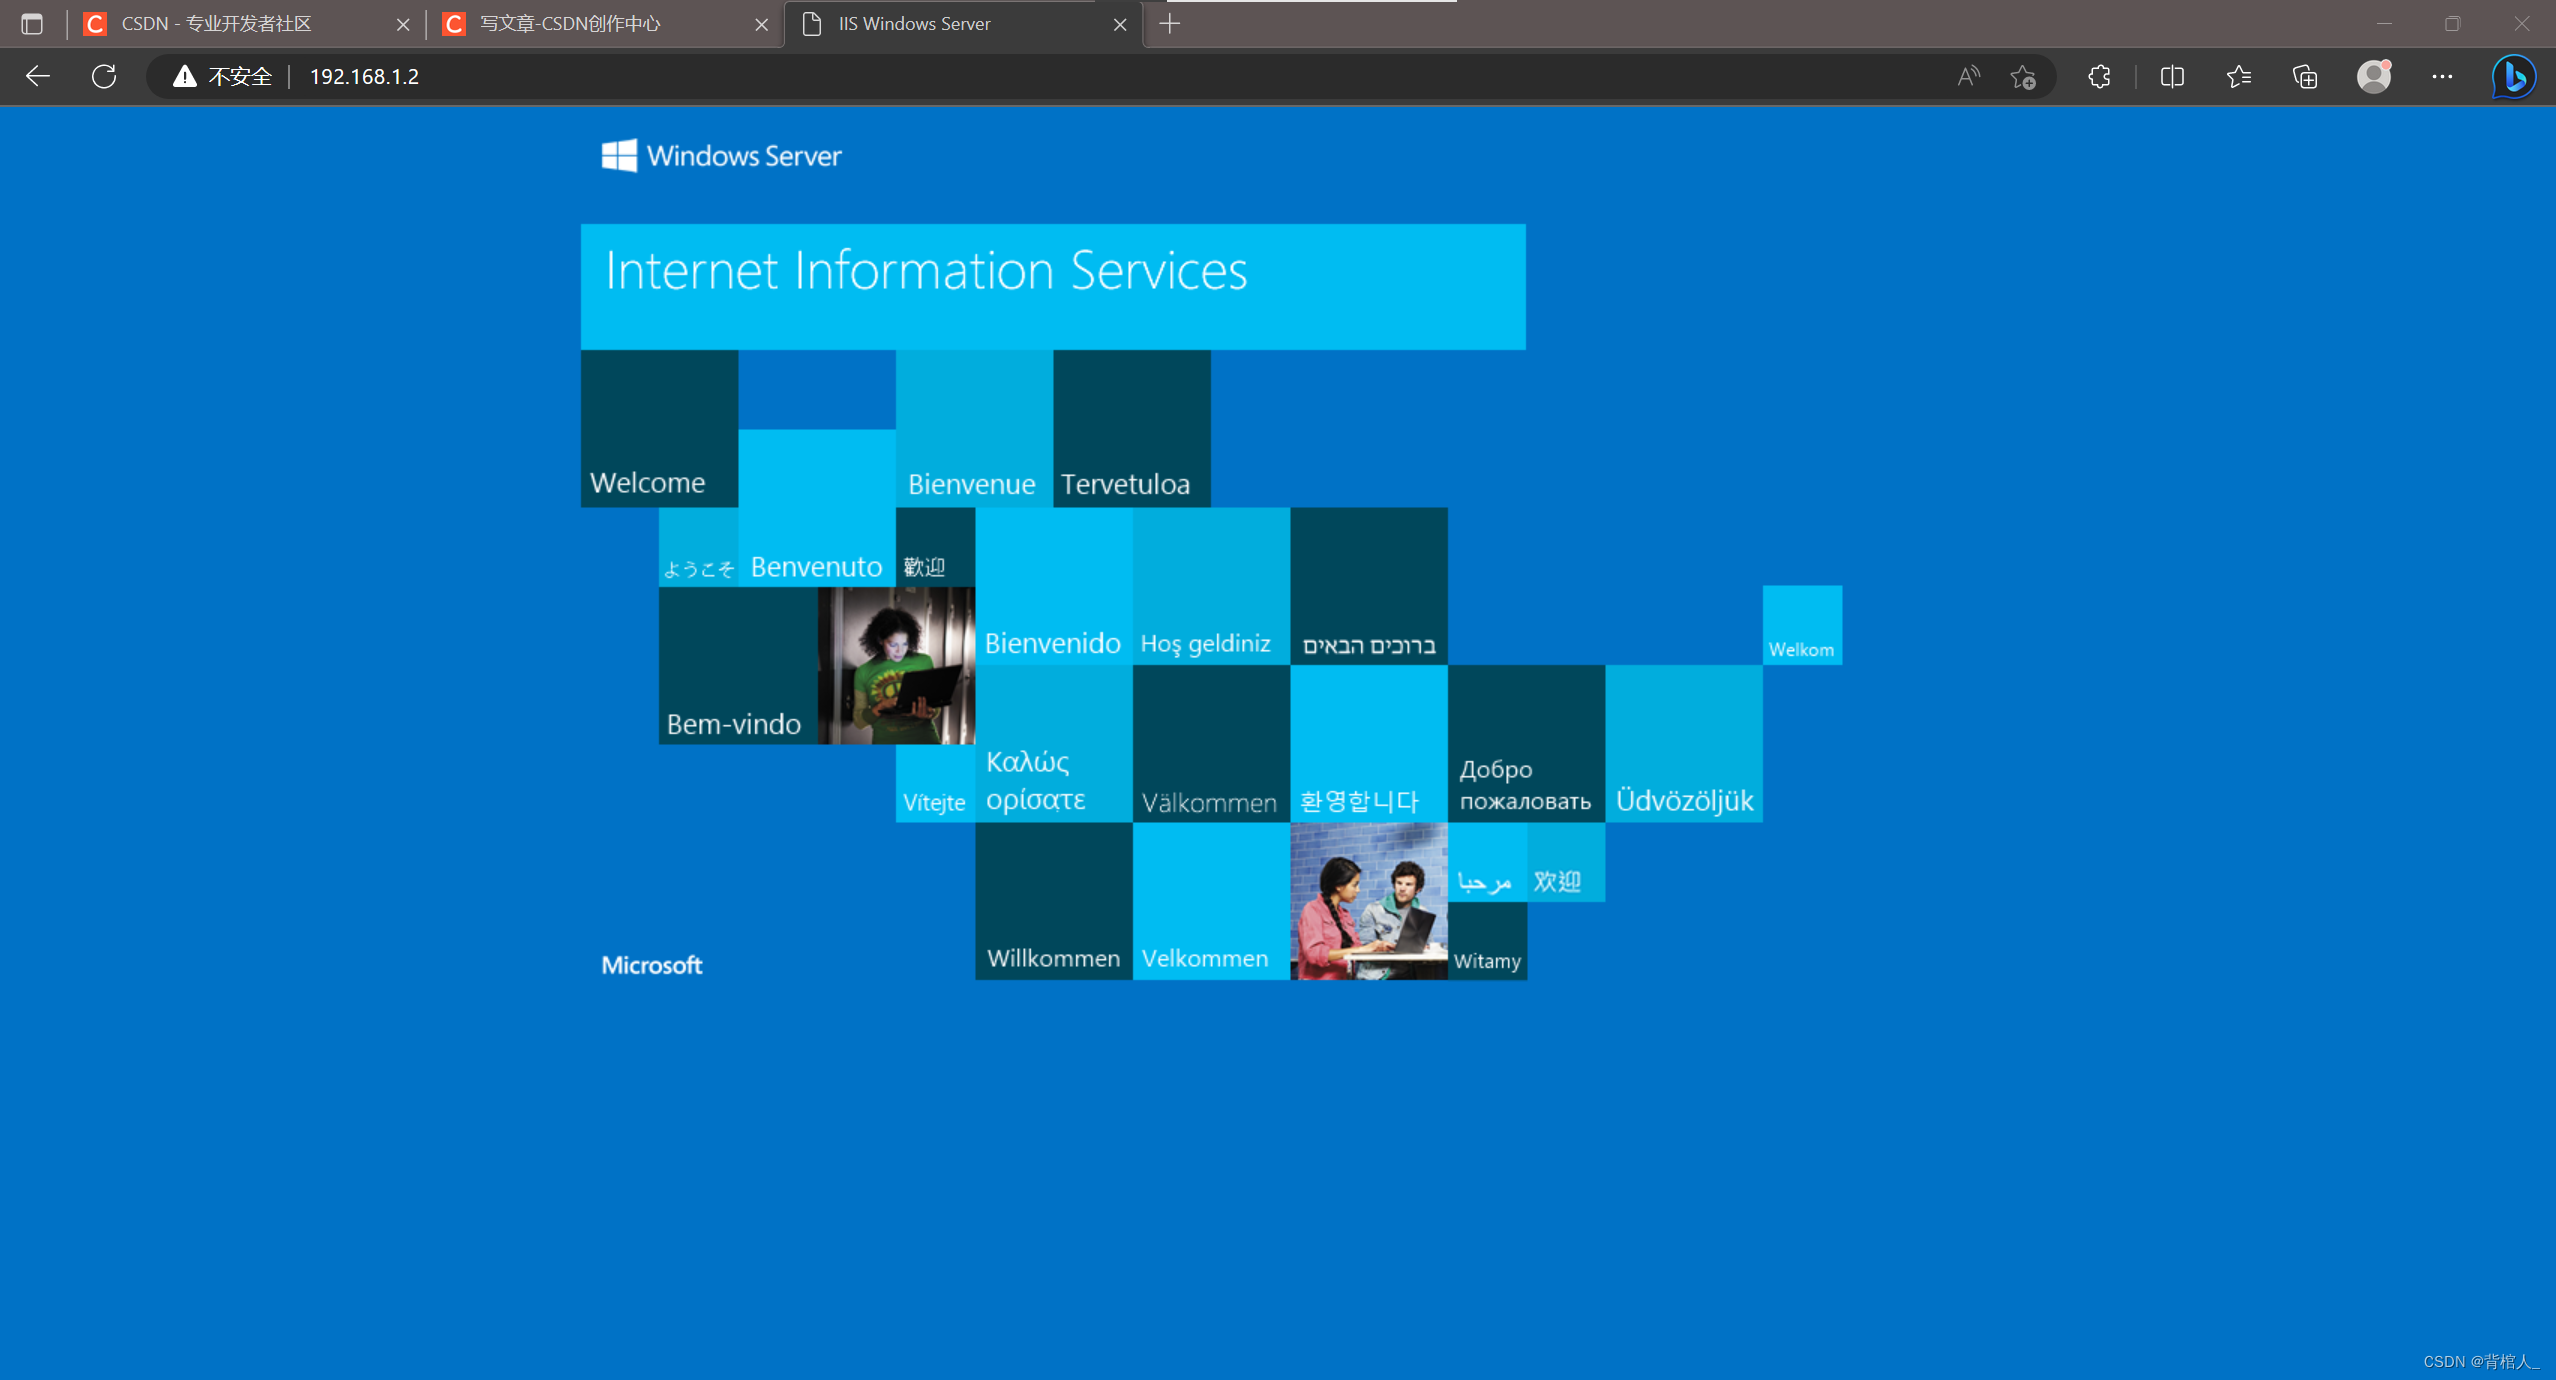
Task: Open the Collections panel
Action: [x=2305, y=76]
